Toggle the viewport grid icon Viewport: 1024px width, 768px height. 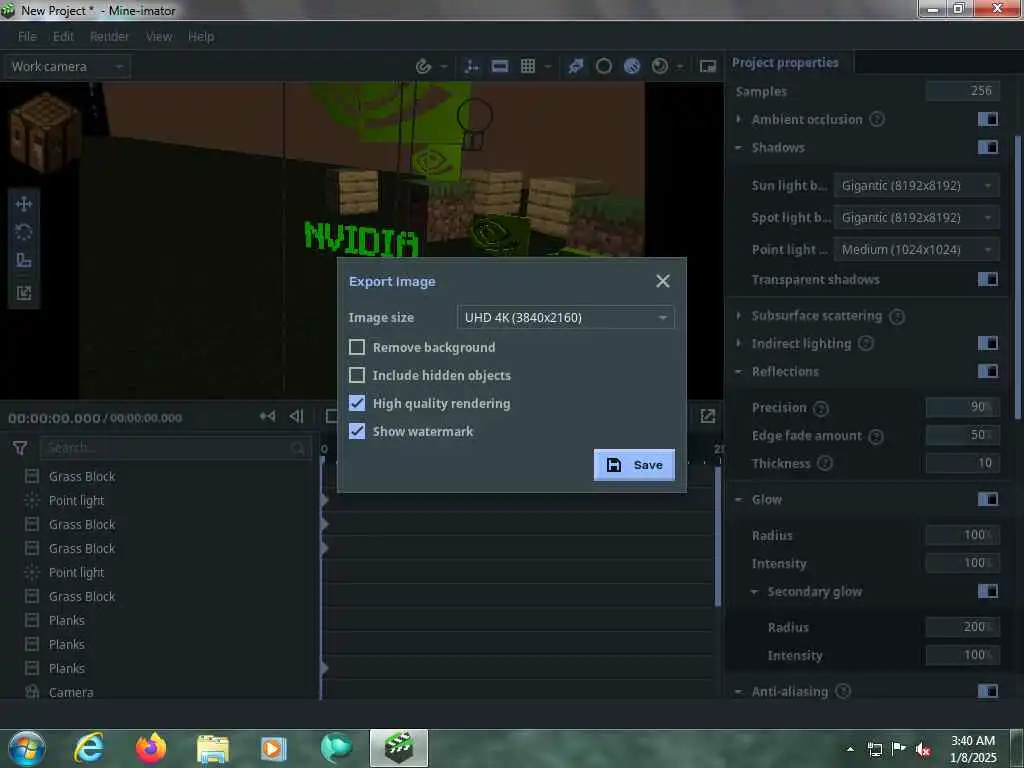tap(528, 66)
